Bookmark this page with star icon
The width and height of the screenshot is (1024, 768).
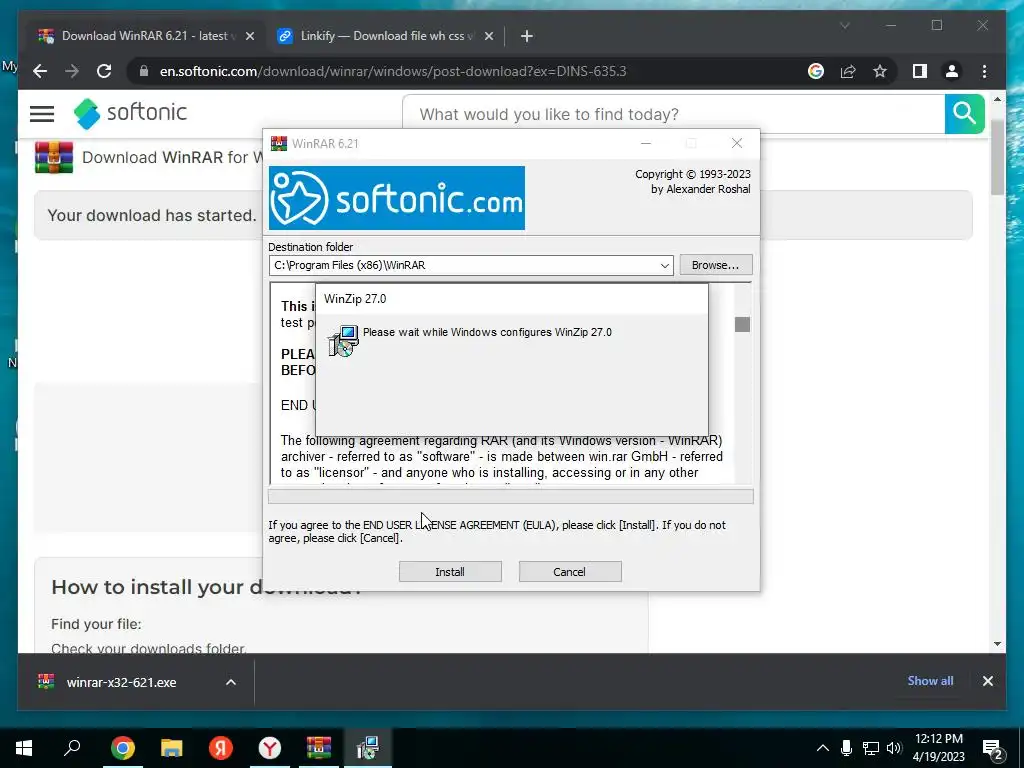pyautogui.click(x=880, y=71)
